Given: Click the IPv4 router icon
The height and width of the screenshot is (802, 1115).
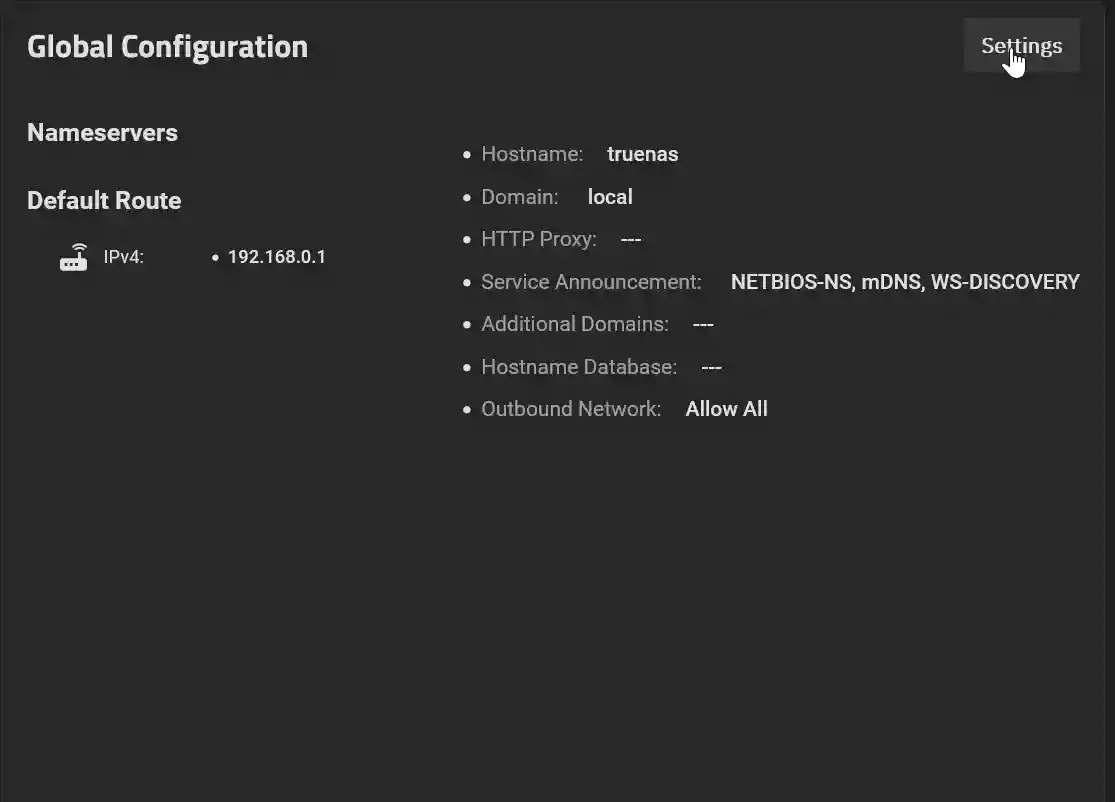Looking at the screenshot, I should pos(73,256).
